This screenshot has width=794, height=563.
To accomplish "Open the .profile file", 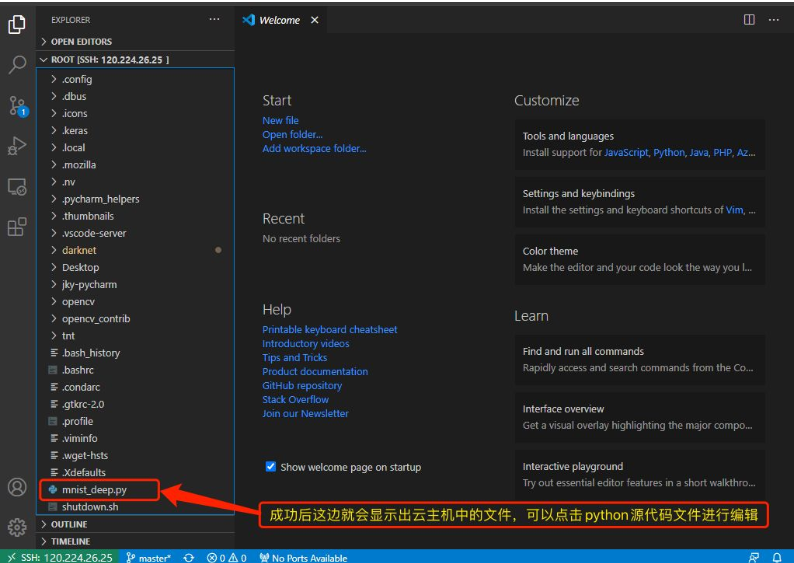I will 135,421.
